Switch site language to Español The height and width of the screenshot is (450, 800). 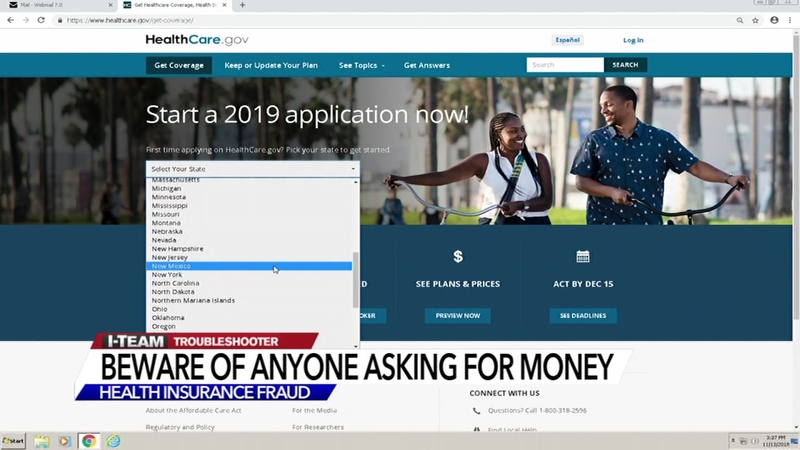[x=567, y=40]
